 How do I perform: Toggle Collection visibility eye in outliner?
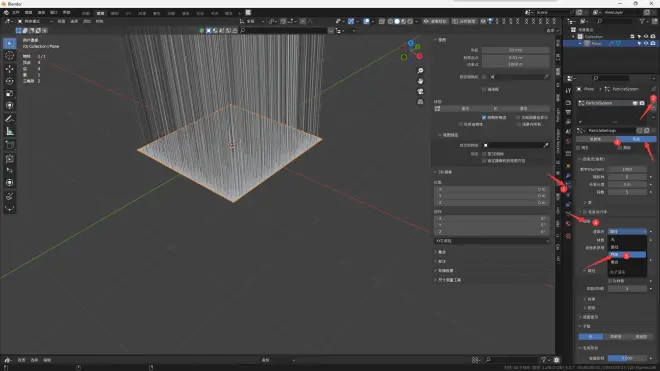pyautogui.click(x=646, y=37)
